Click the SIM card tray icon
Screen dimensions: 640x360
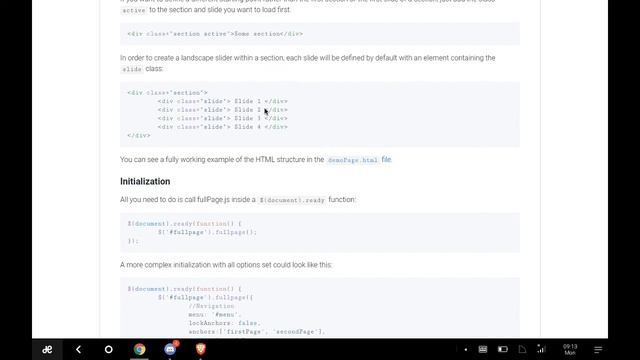coord(522,349)
